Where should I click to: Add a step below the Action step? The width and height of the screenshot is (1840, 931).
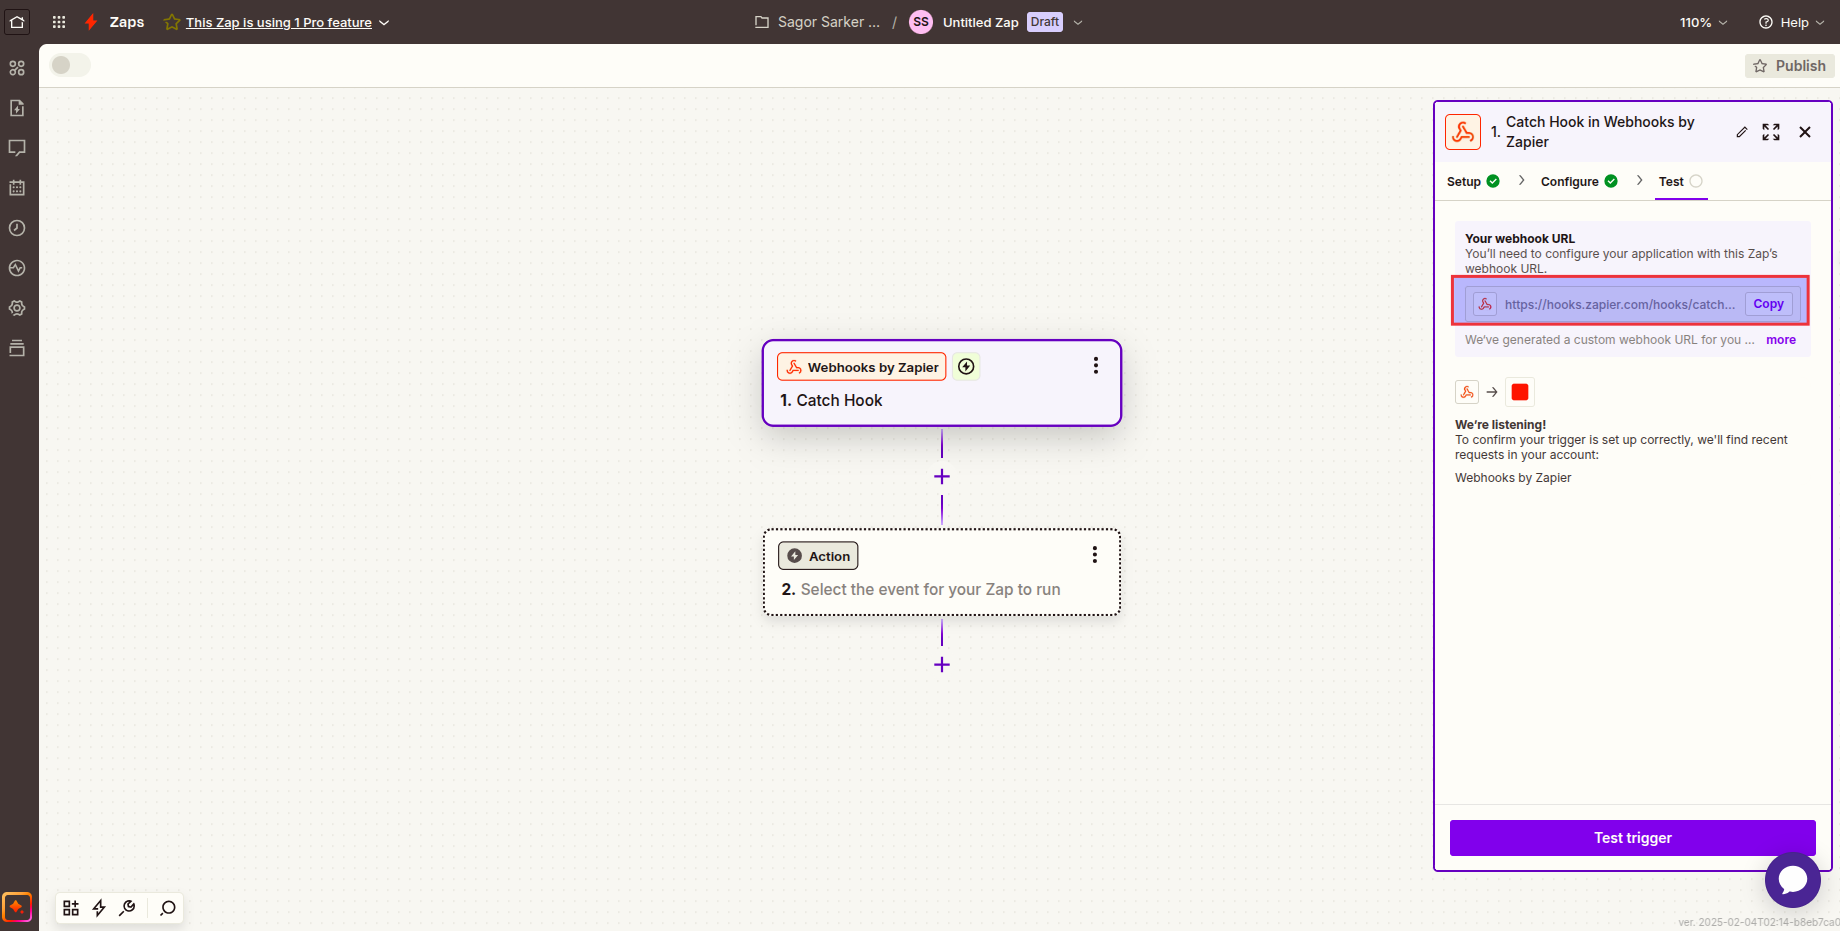[942, 665]
